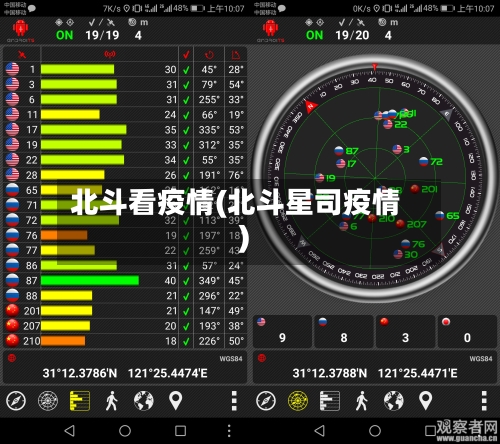Open location pin view in left screen
The height and width of the screenshot is (444, 500).
[175, 401]
